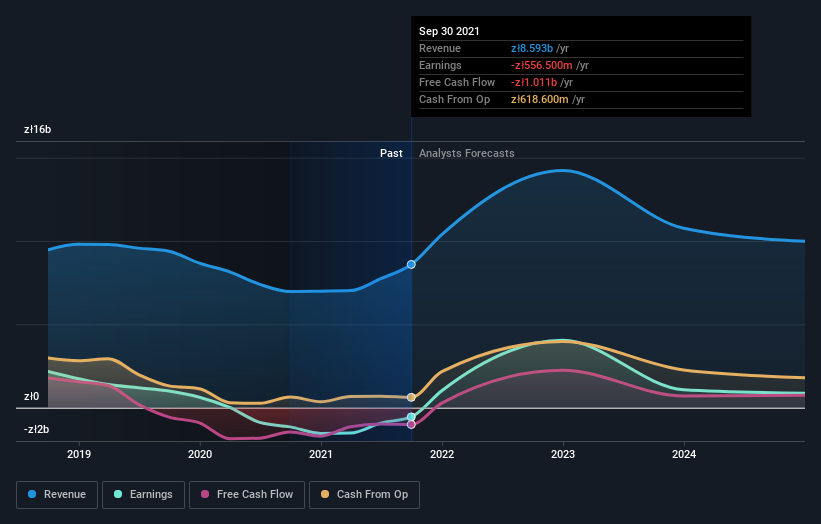Screen dimensions: 821x524
Task: Click the Cash From Op label in tooltip
Action: tap(454, 99)
